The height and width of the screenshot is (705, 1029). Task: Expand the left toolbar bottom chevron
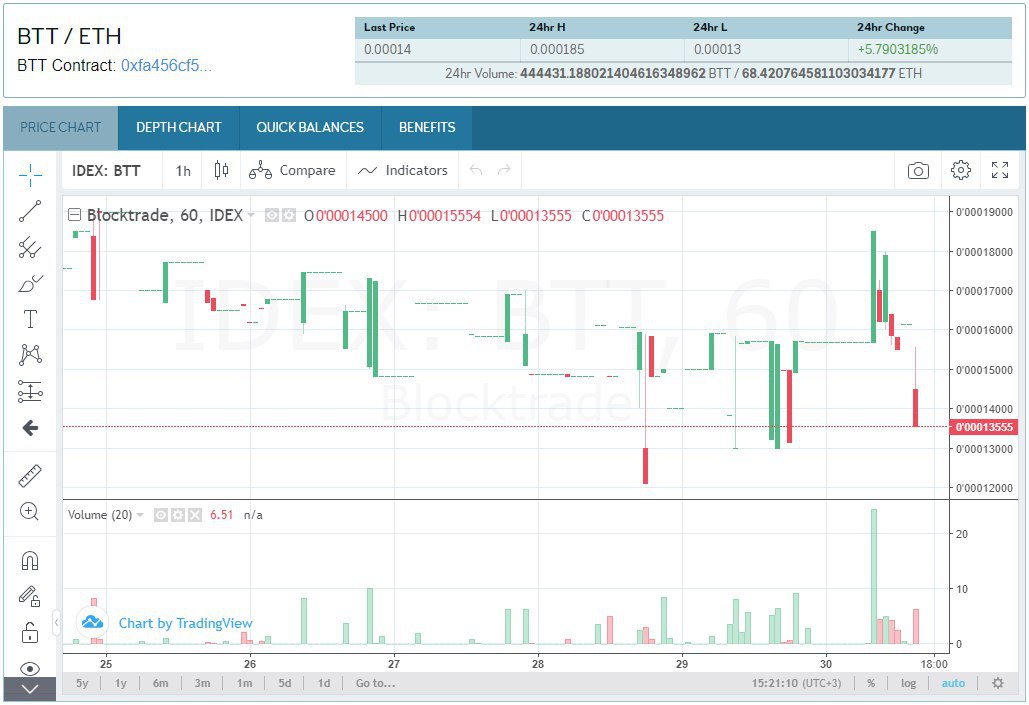coord(30,689)
